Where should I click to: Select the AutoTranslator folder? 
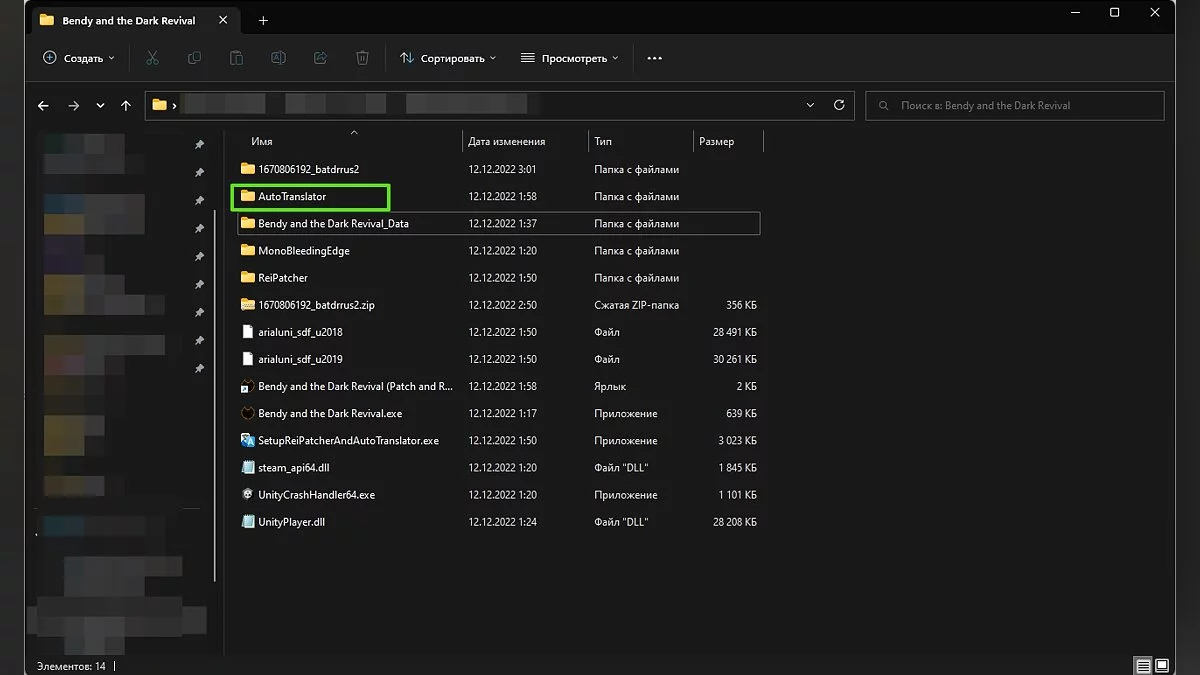(292, 197)
